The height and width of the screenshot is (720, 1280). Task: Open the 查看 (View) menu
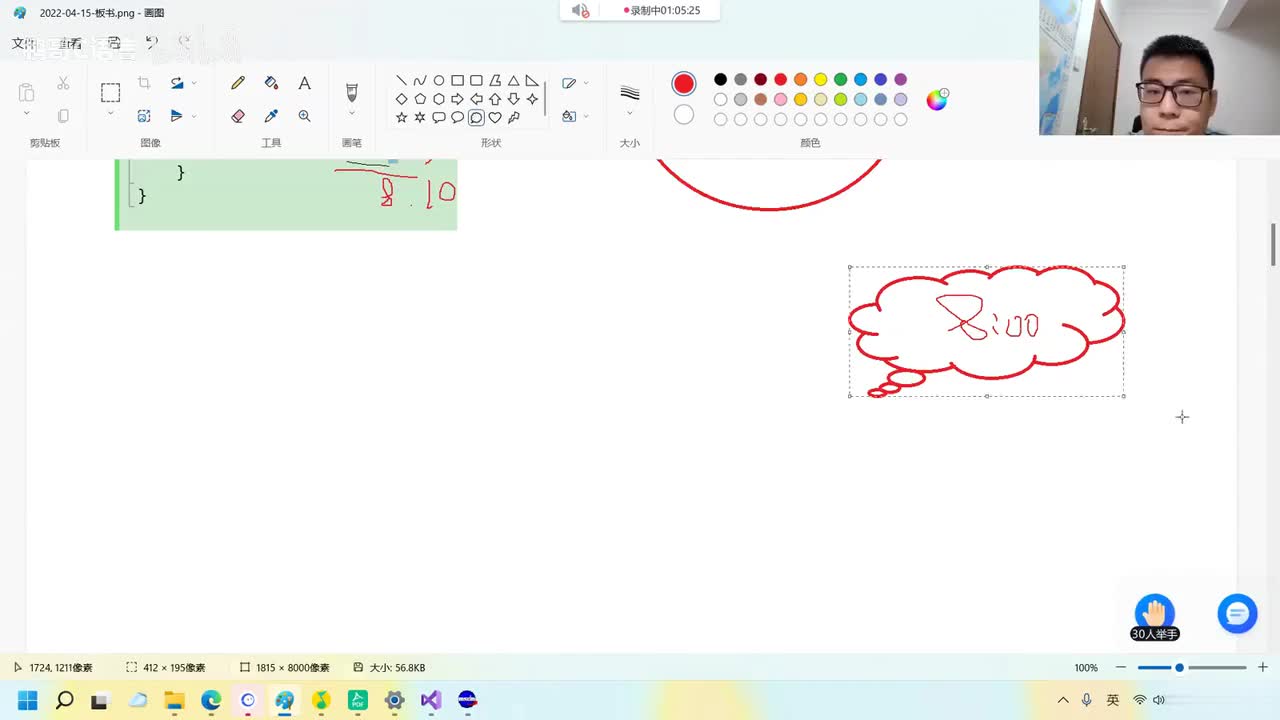(x=70, y=43)
